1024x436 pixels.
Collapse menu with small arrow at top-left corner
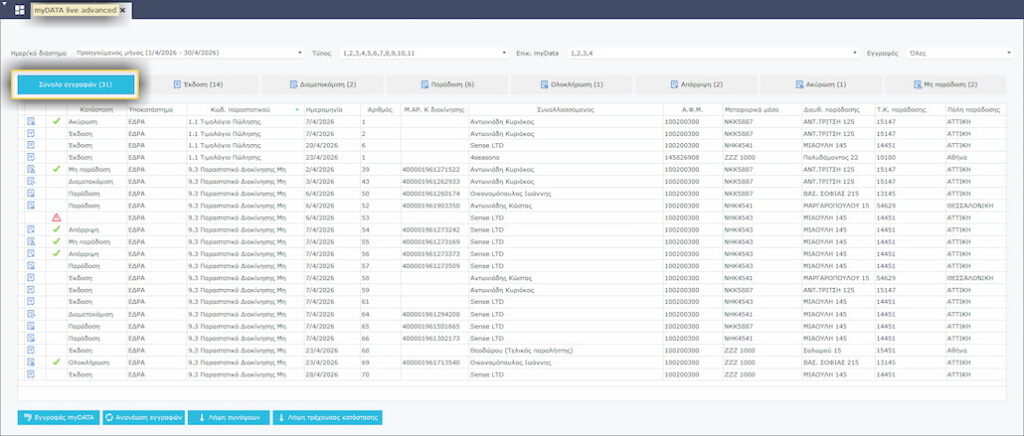[x=4, y=3]
